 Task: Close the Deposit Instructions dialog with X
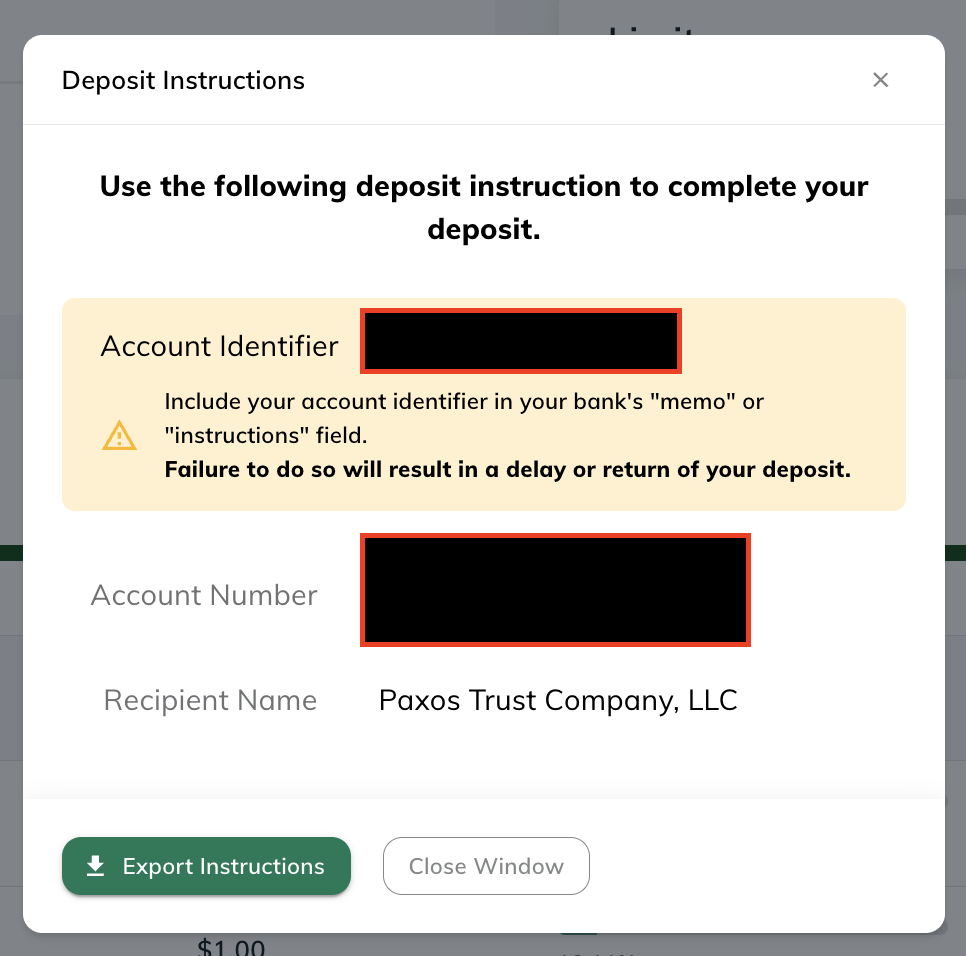pyautogui.click(x=880, y=80)
